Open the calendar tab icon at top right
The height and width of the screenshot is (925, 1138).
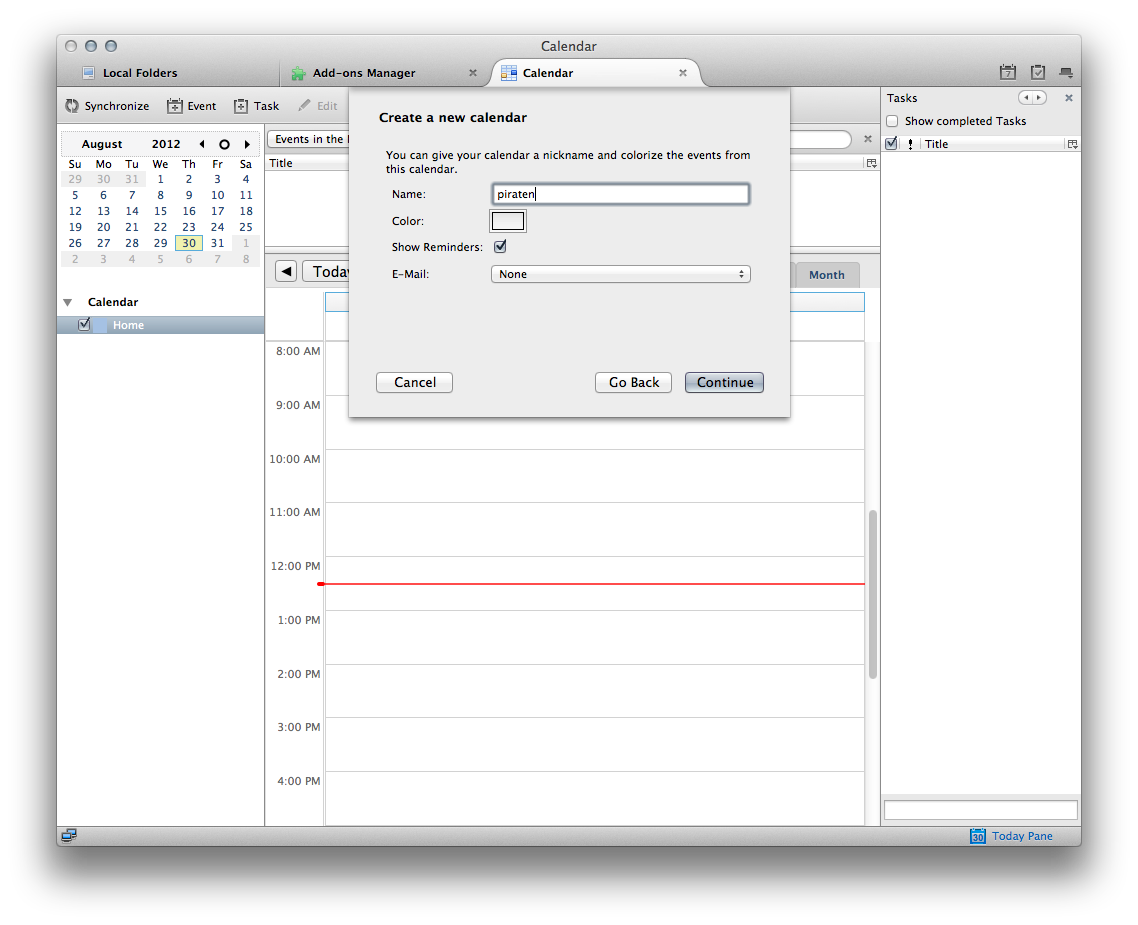[x=1008, y=73]
